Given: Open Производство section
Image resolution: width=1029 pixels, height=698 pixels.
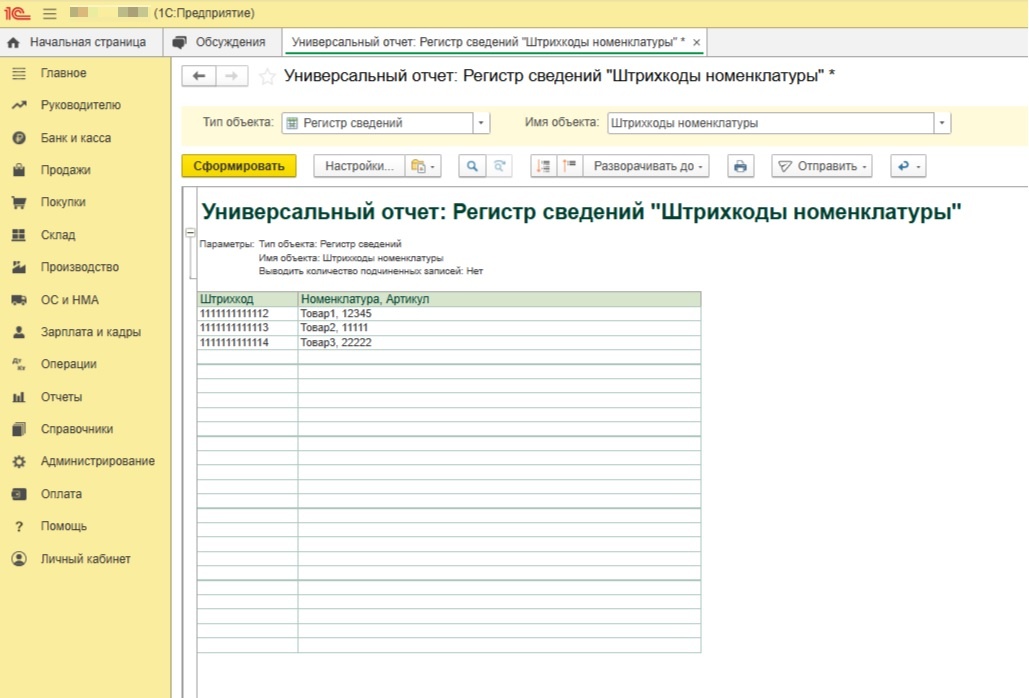Looking at the screenshot, I should click(x=79, y=267).
